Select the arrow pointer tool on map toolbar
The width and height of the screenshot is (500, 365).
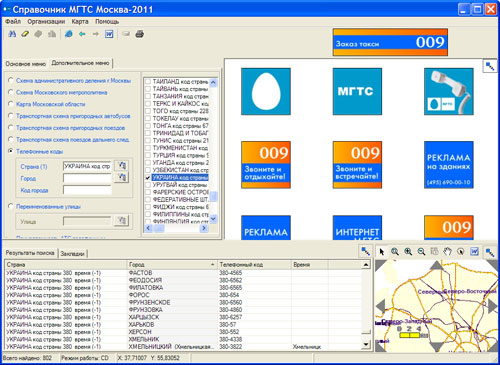(x=382, y=252)
